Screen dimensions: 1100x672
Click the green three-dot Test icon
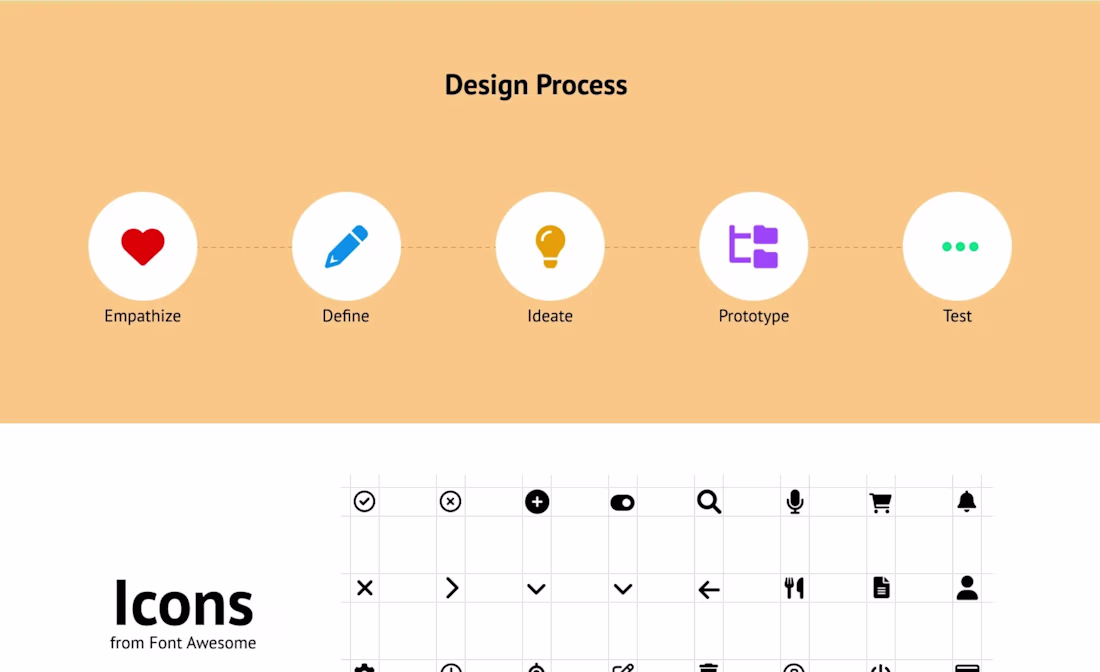coord(960,246)
